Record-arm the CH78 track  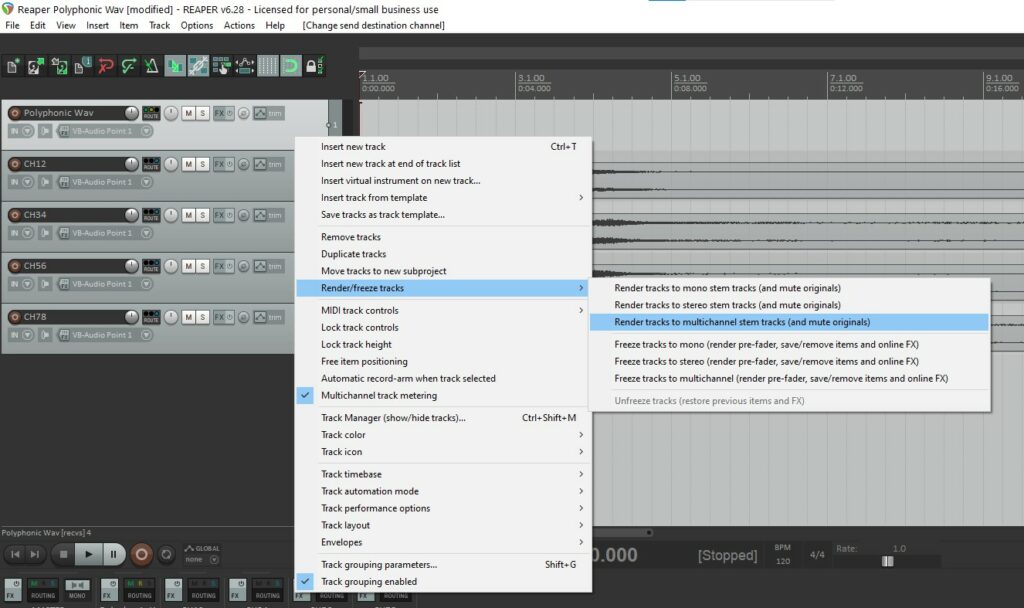point(14,317)
